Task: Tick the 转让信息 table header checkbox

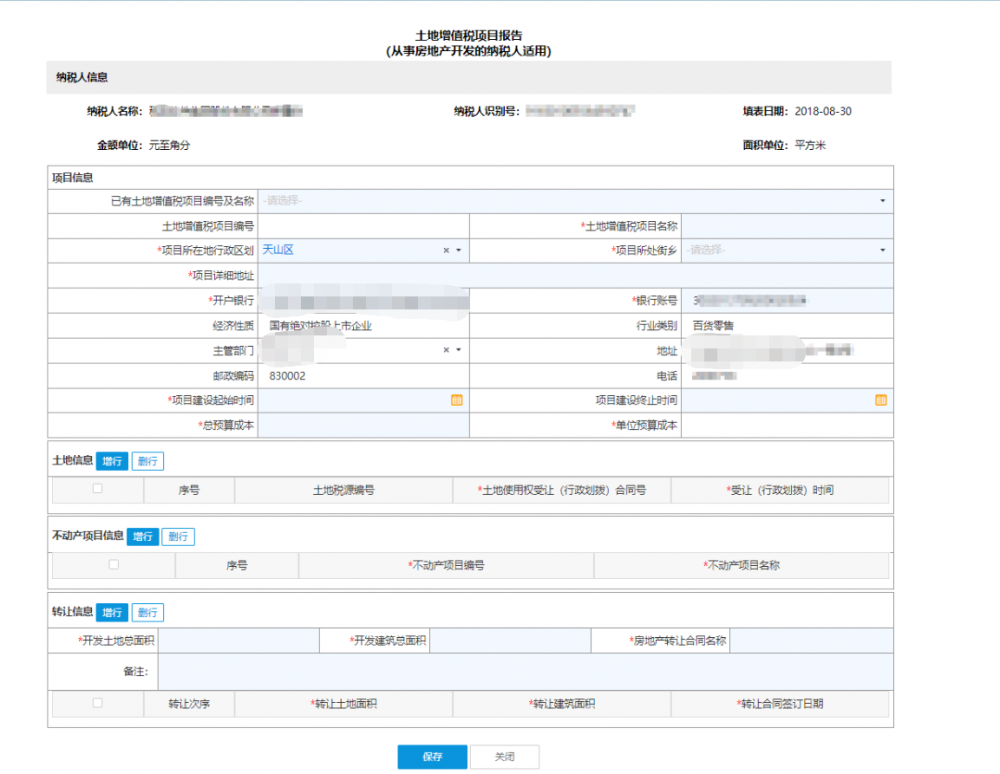Action: pos(97,703)
